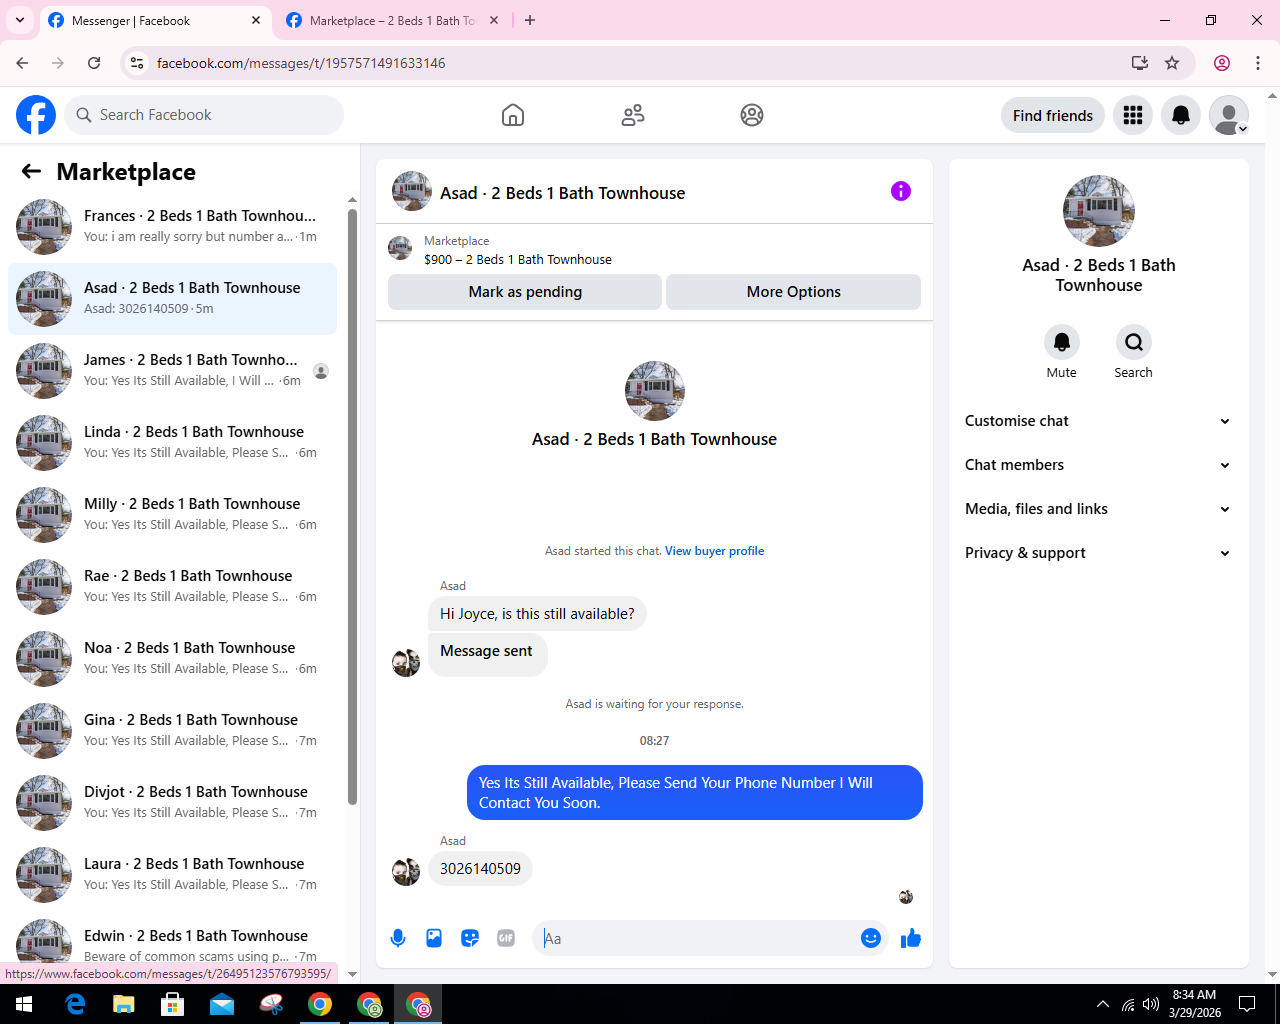Open Chrome menu three dots

pos(1258,63)
